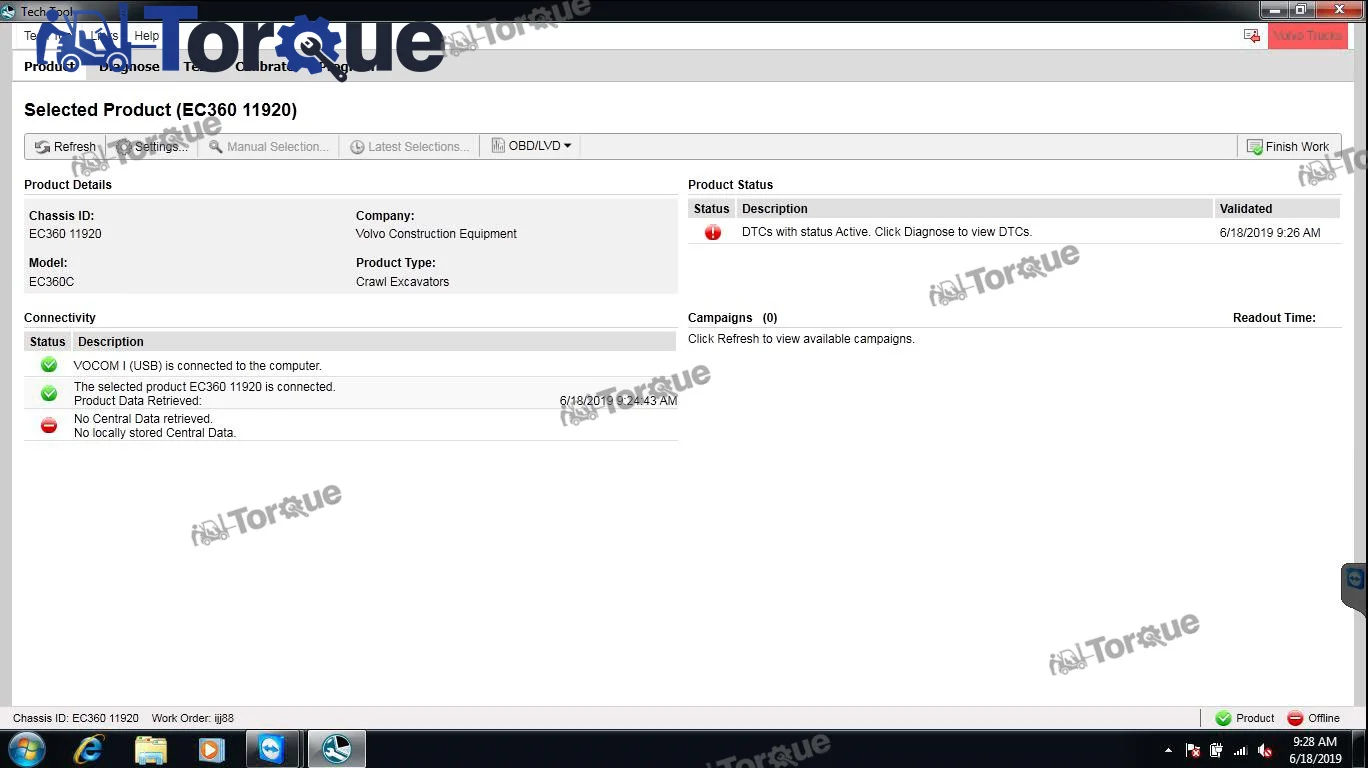Screen dimensions: 1368x768
Task: Click the volume speaker tray icon
Action: point(1265,750)
